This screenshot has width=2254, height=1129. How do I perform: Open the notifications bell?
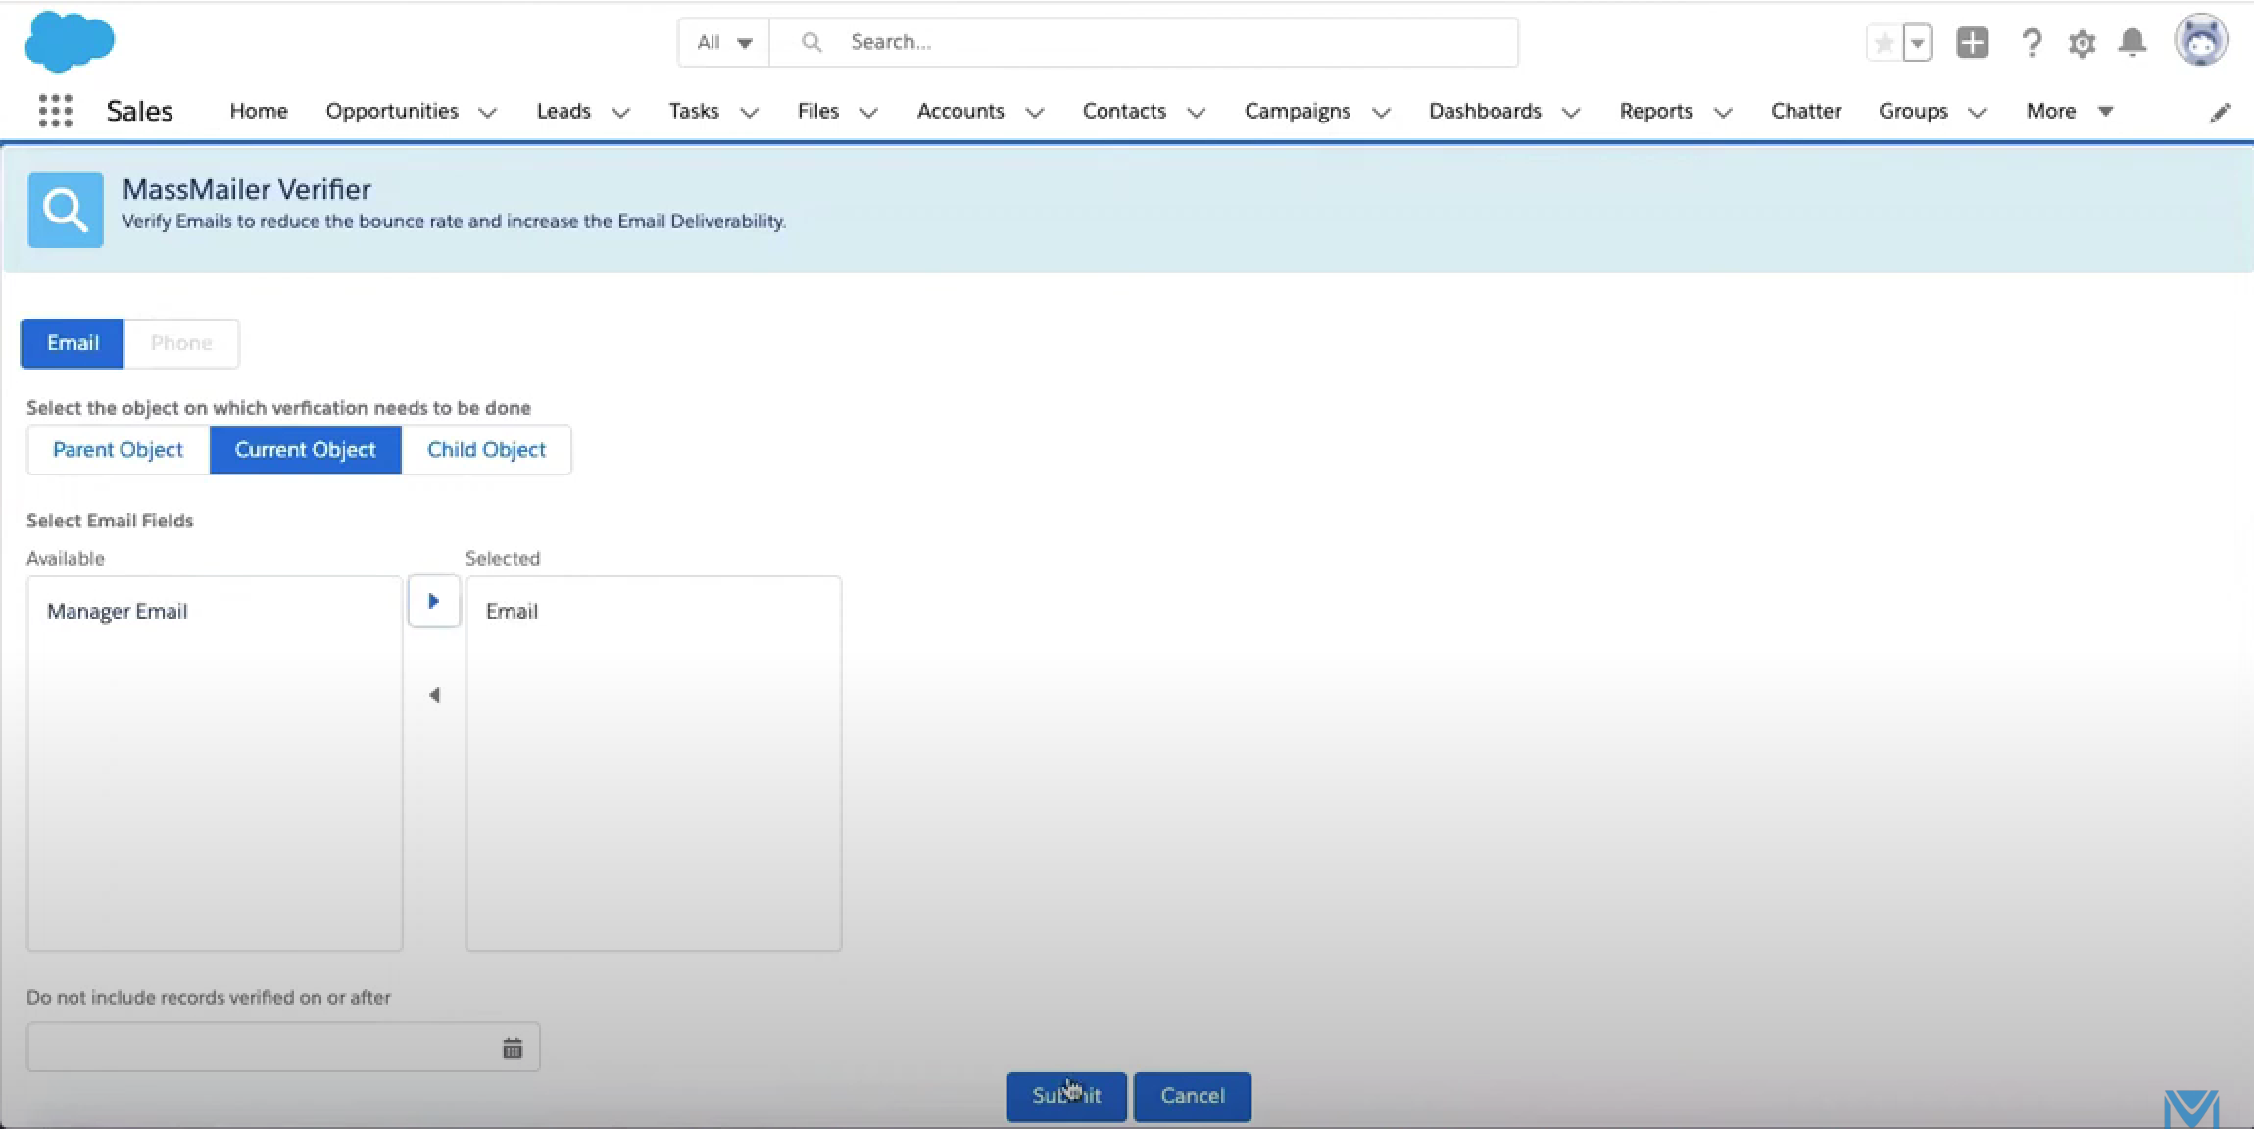click(2132, 42)
